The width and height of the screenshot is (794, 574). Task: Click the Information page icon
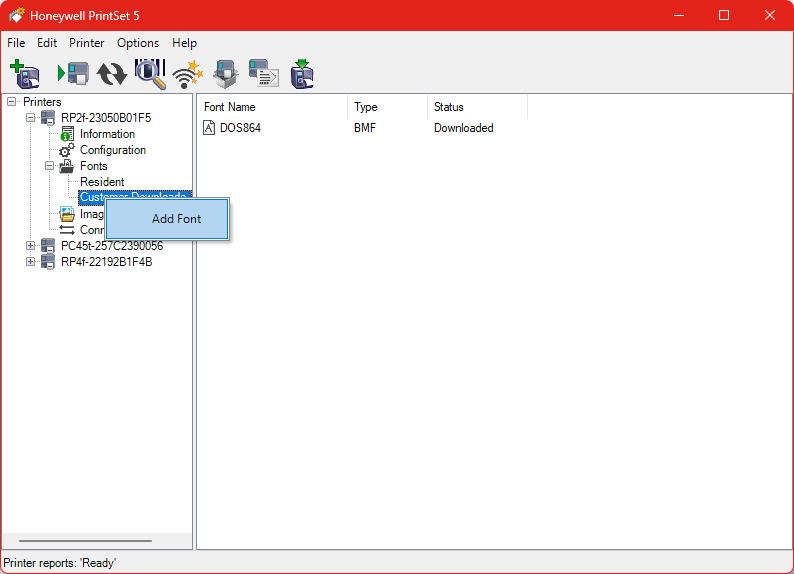(x=67, y=134)
